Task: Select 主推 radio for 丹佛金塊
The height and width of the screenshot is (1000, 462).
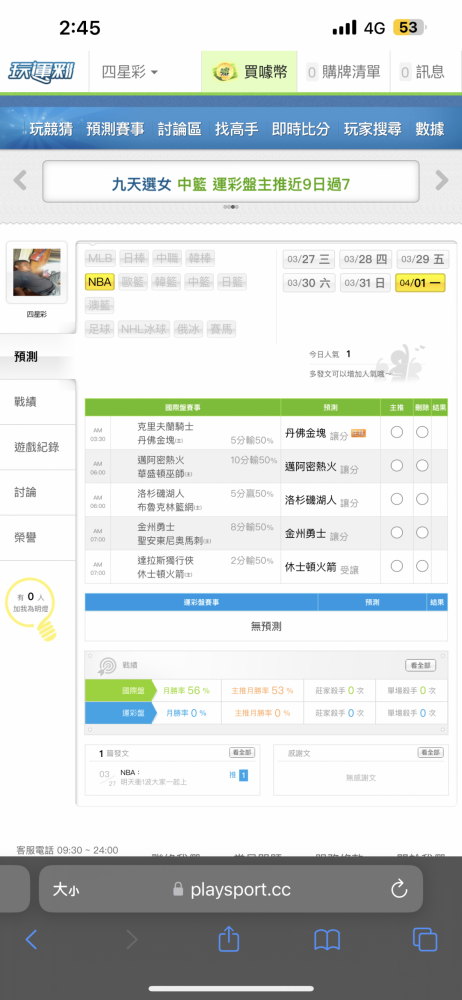Action: [x=397, y=432]
